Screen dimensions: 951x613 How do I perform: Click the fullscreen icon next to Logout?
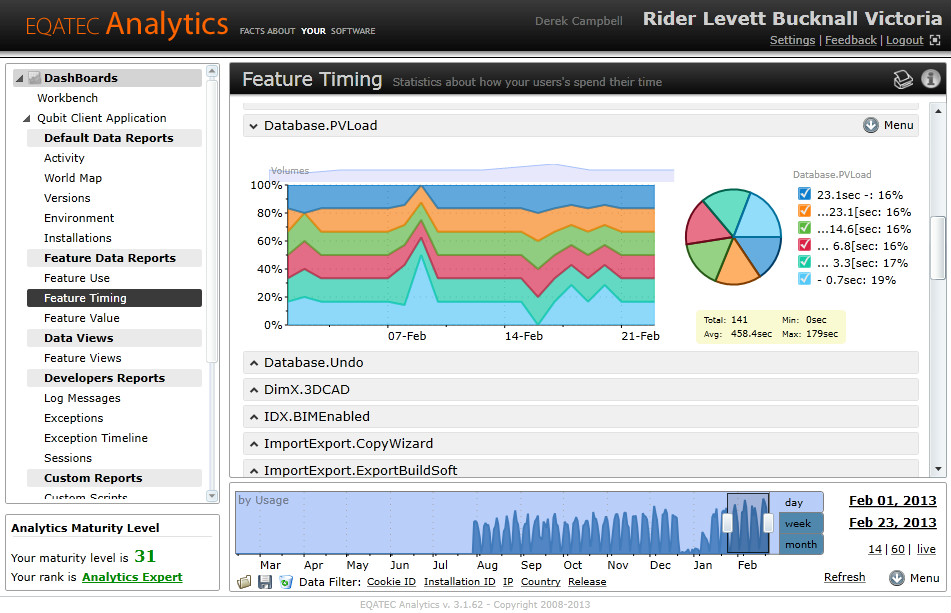[935, 40]
